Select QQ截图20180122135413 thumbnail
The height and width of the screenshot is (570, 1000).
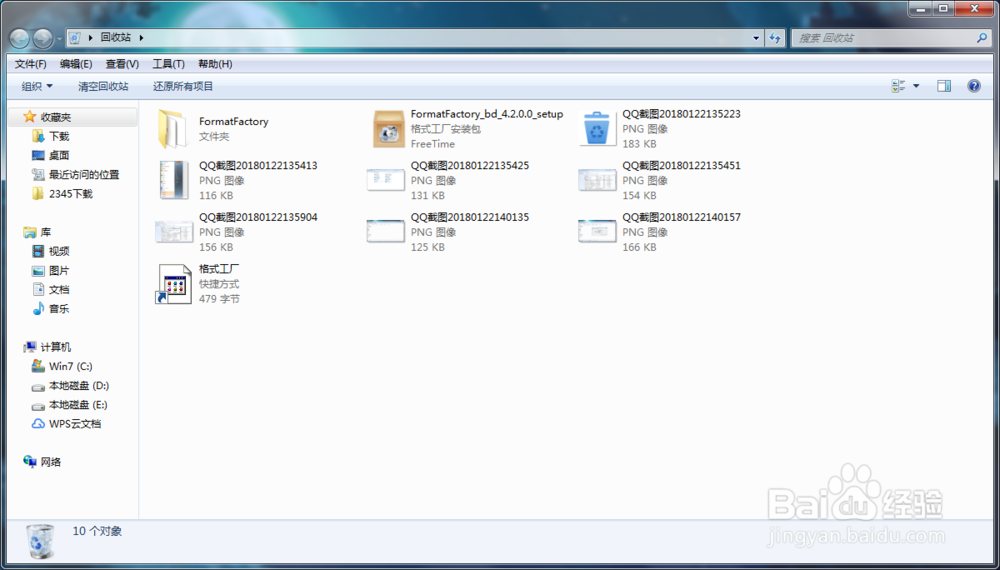coord(173,180)
